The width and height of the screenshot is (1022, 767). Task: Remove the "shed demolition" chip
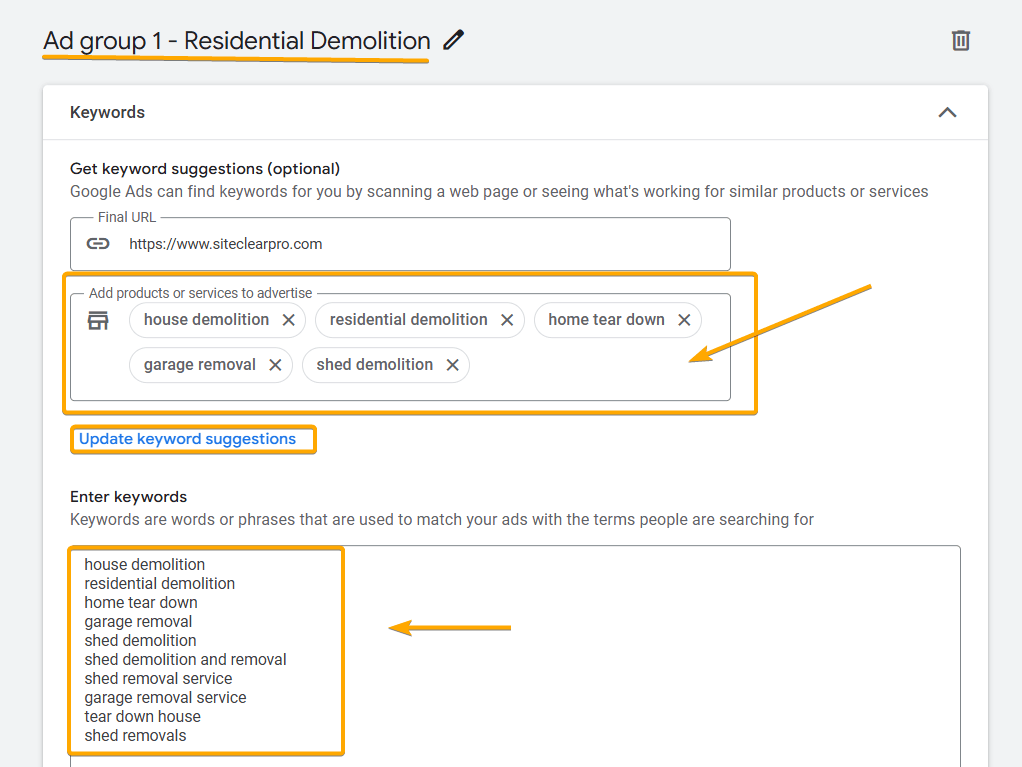(x=452, y=364)
